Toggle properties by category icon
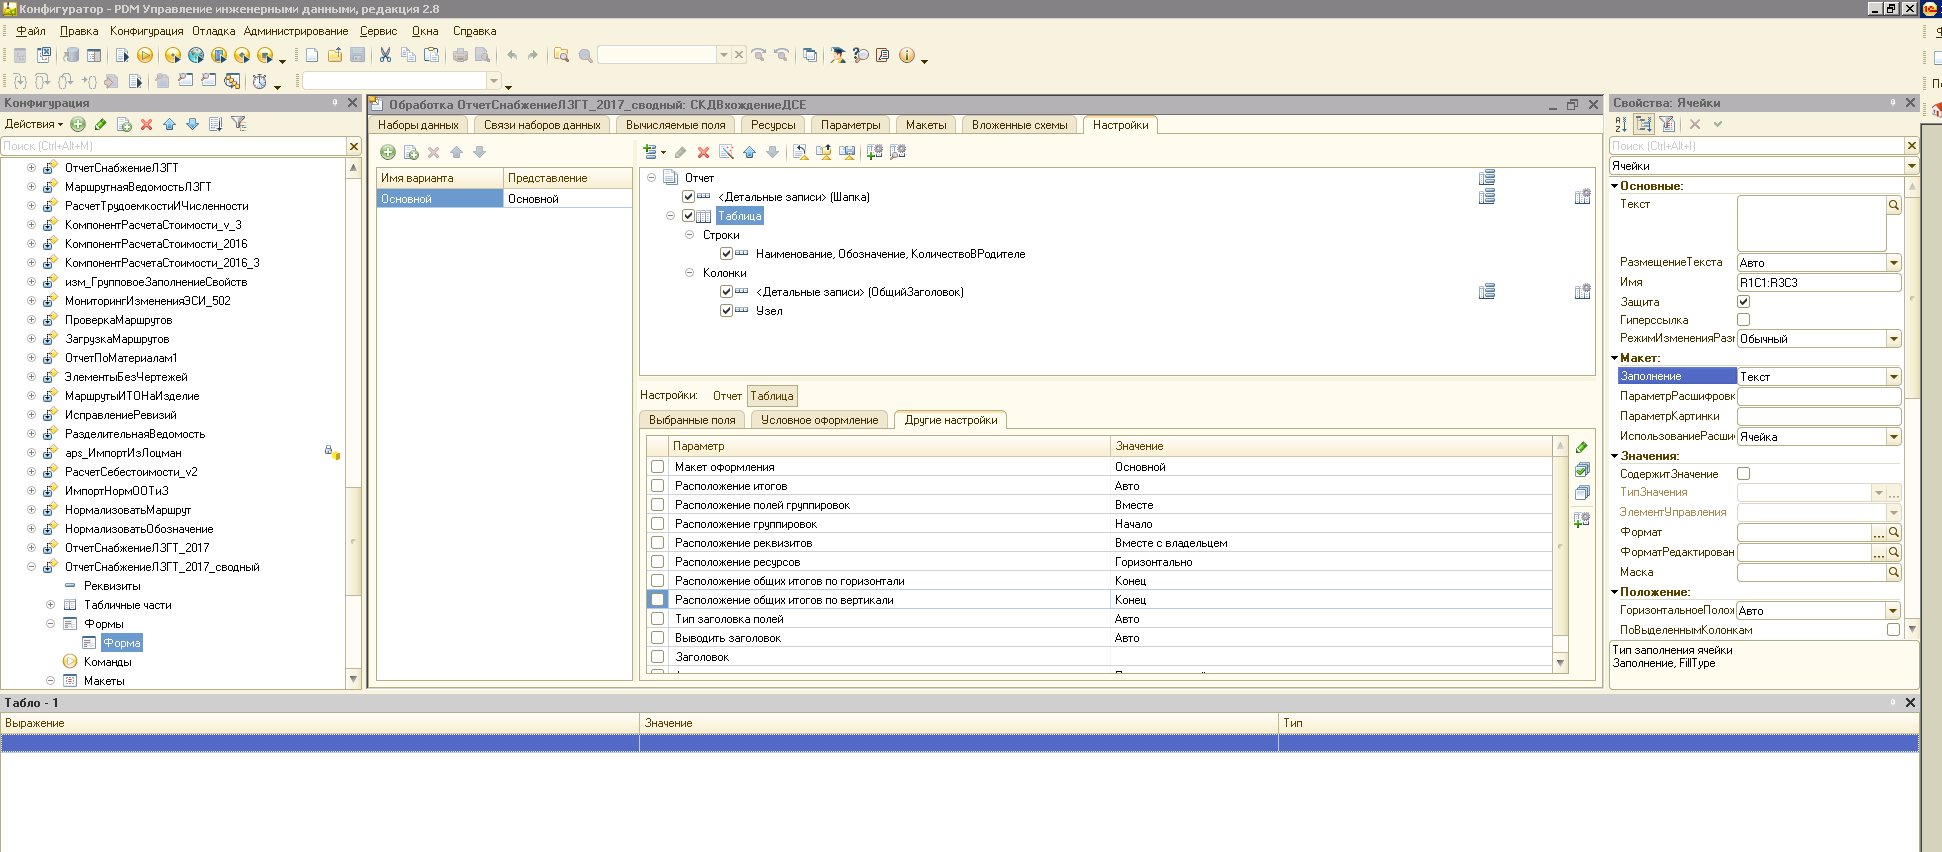Image resolution: width=1942 pixels, height=852 pixels. [1644, 124]
